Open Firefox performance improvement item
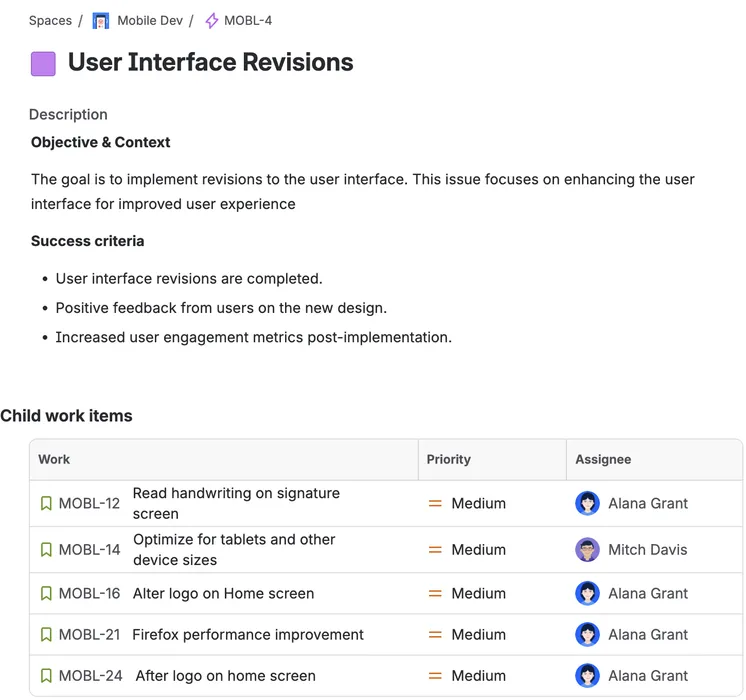The image size is (746, 700). click(248, 635)
